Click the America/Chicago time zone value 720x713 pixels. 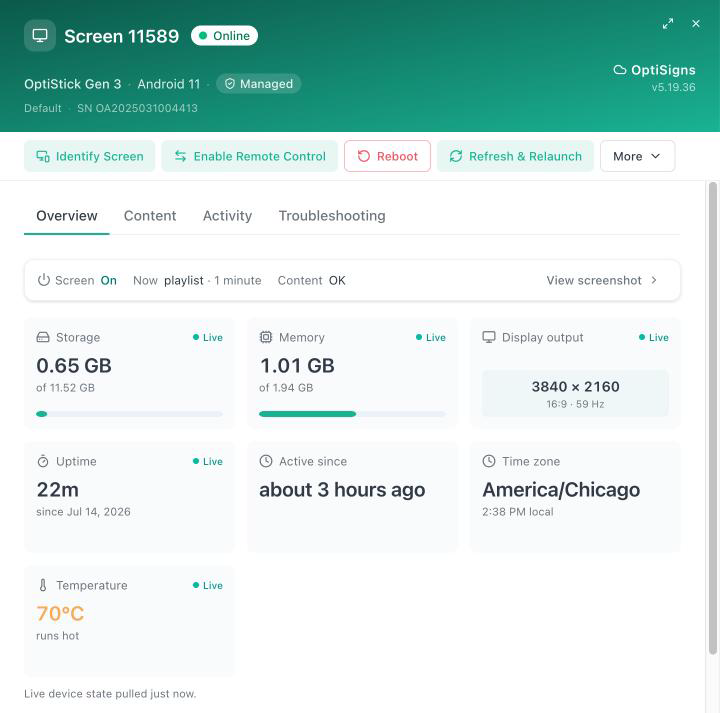pyautogui.click(x=561, y=490)
